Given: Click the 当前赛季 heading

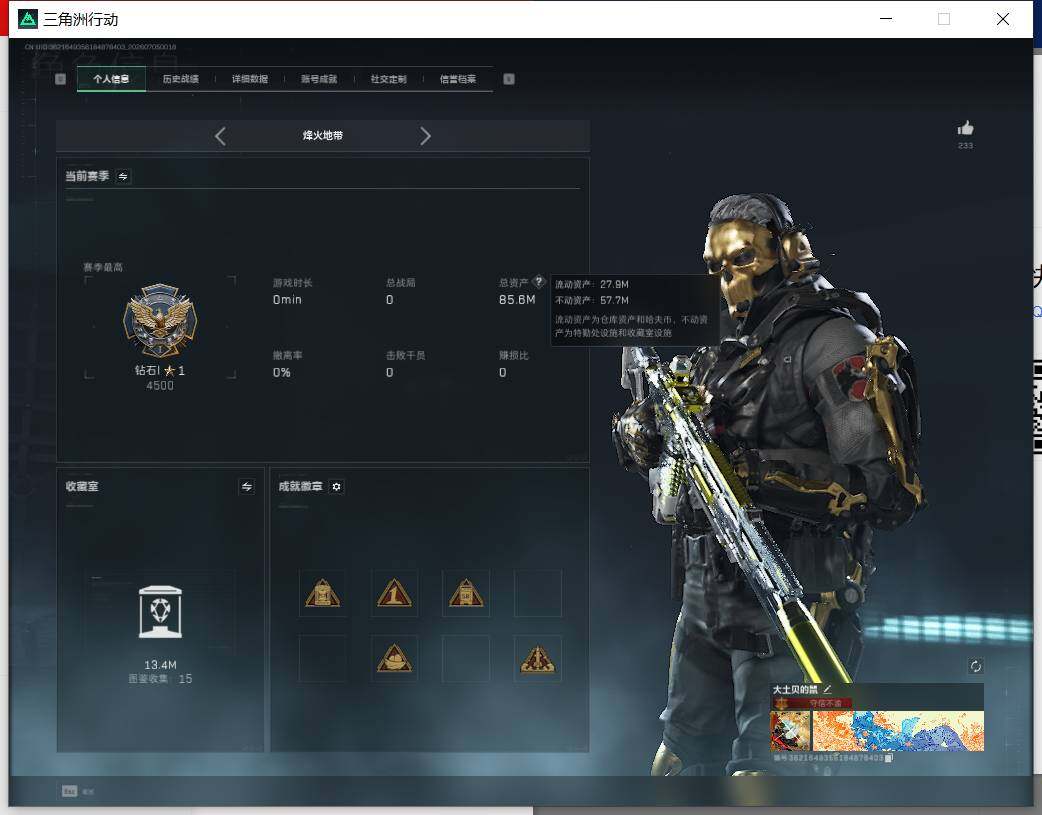Looking at the screenshot, I should (87, 175).
